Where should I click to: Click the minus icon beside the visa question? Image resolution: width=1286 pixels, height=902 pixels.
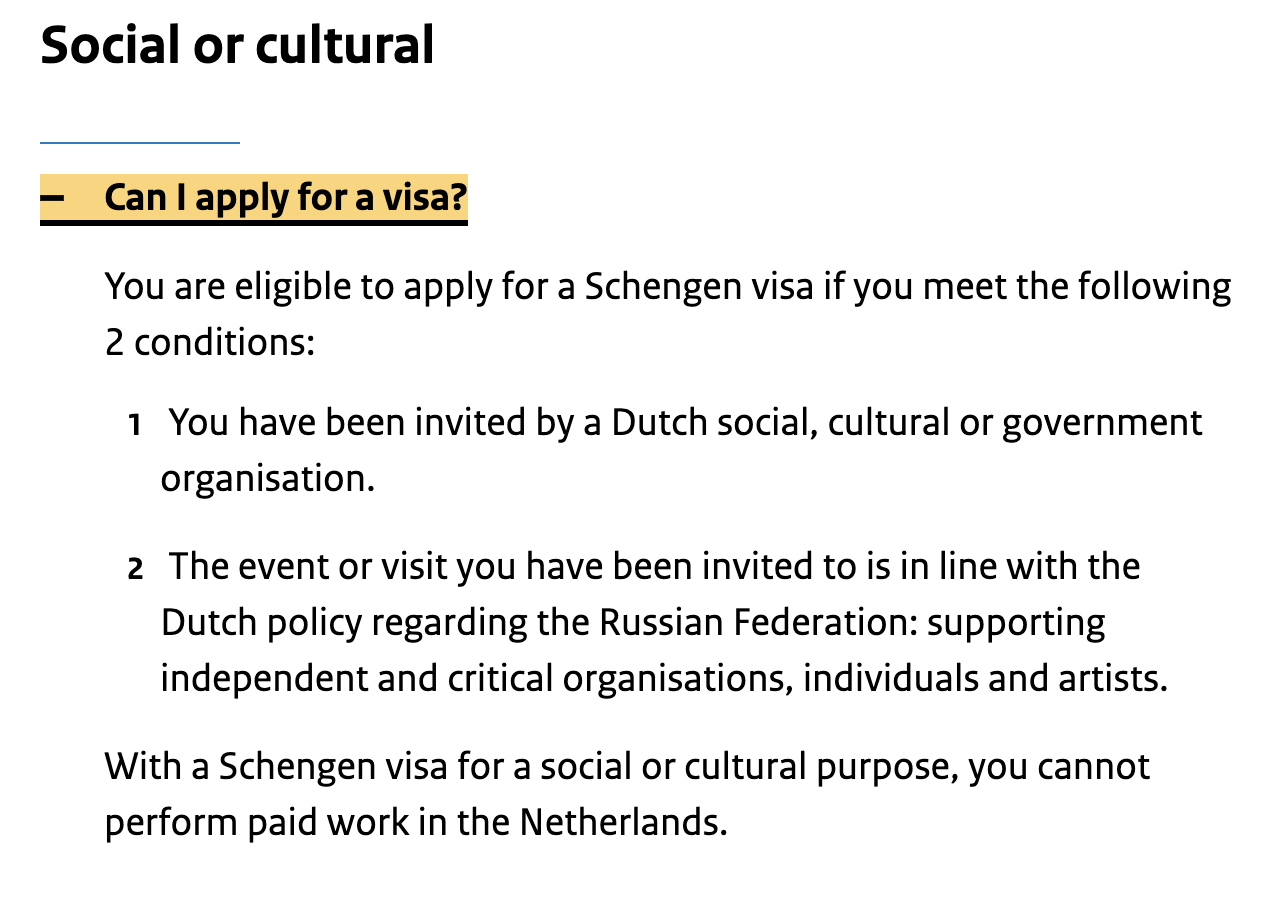click(x=52, y=198)
